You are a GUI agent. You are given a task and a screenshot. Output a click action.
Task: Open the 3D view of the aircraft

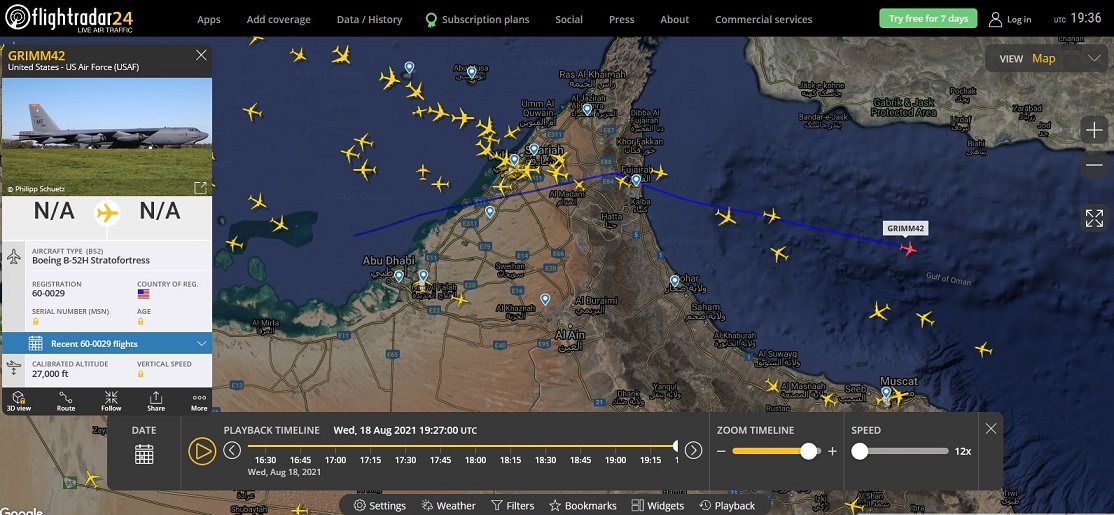tap(18, 401)
